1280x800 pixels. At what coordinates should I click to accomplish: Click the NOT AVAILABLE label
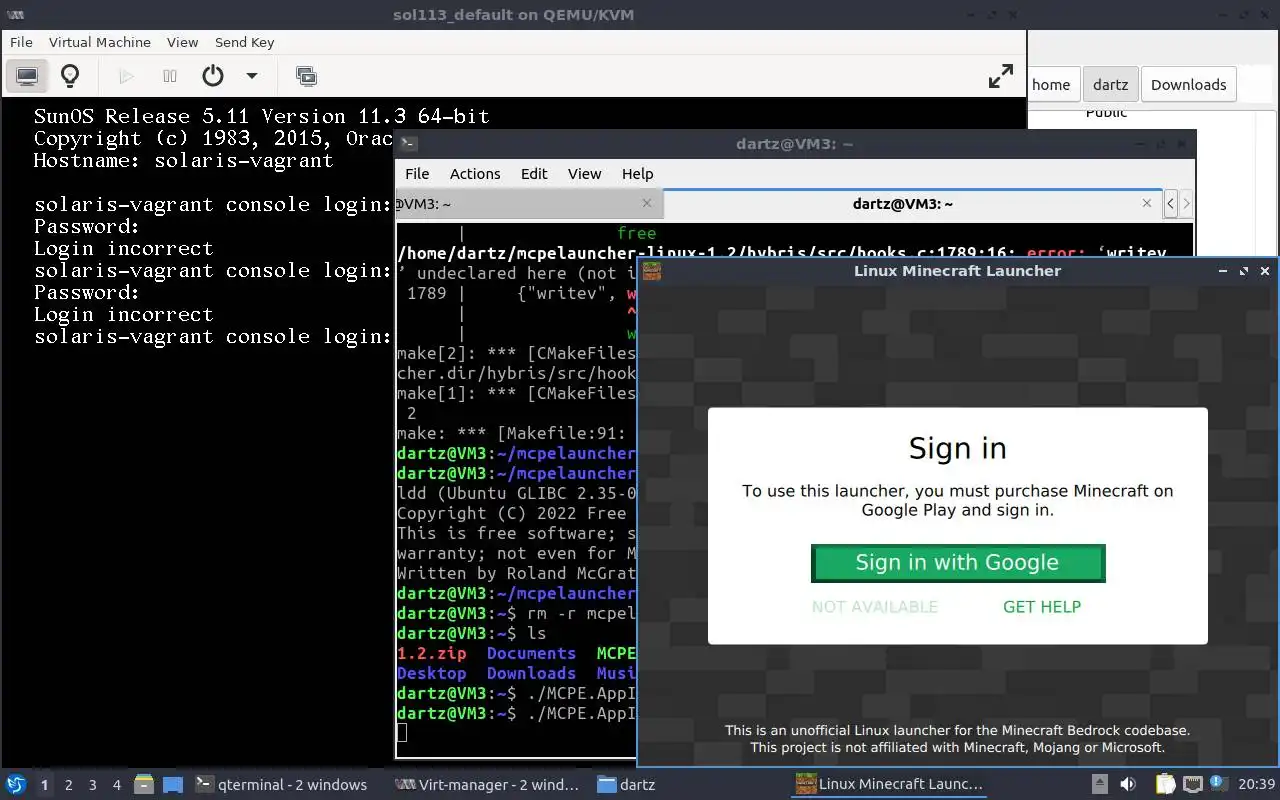(875, 607)
